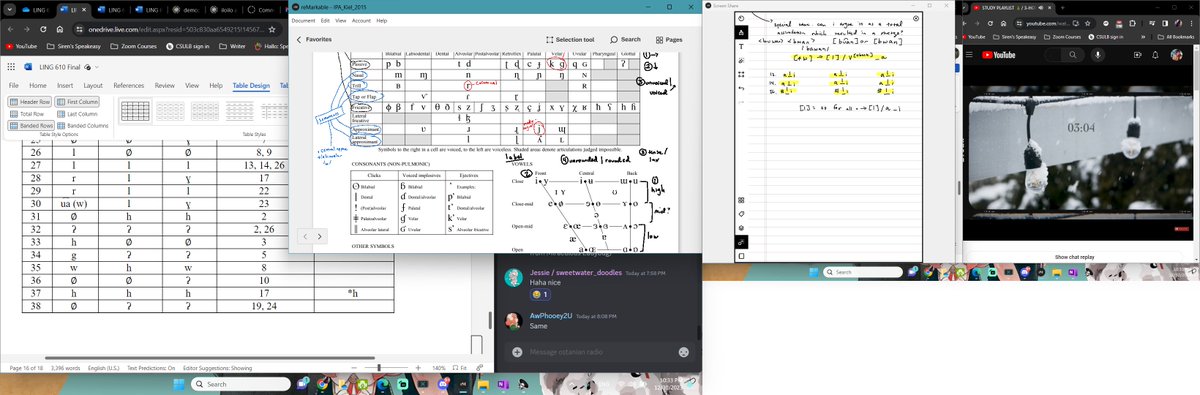
Task: Open Windows Start menu on left taskbar
Action: pos(179,384)
